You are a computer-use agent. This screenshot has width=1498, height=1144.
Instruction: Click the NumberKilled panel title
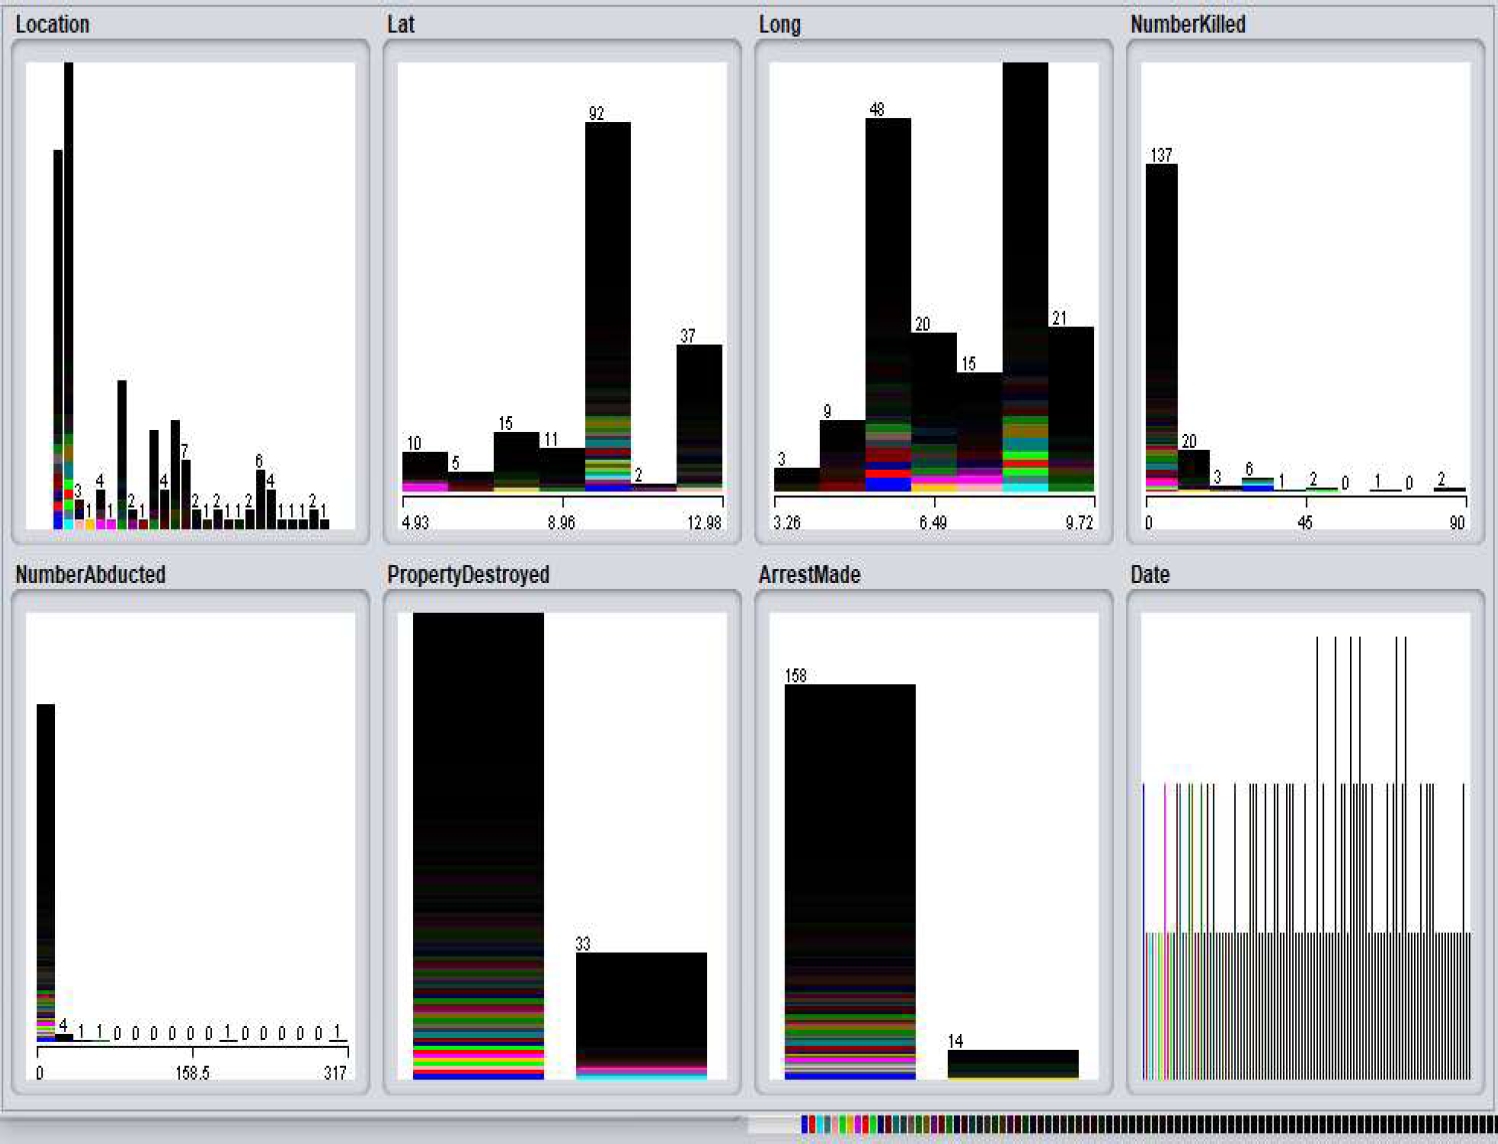pyautogui.click(x=1187, y=25)
